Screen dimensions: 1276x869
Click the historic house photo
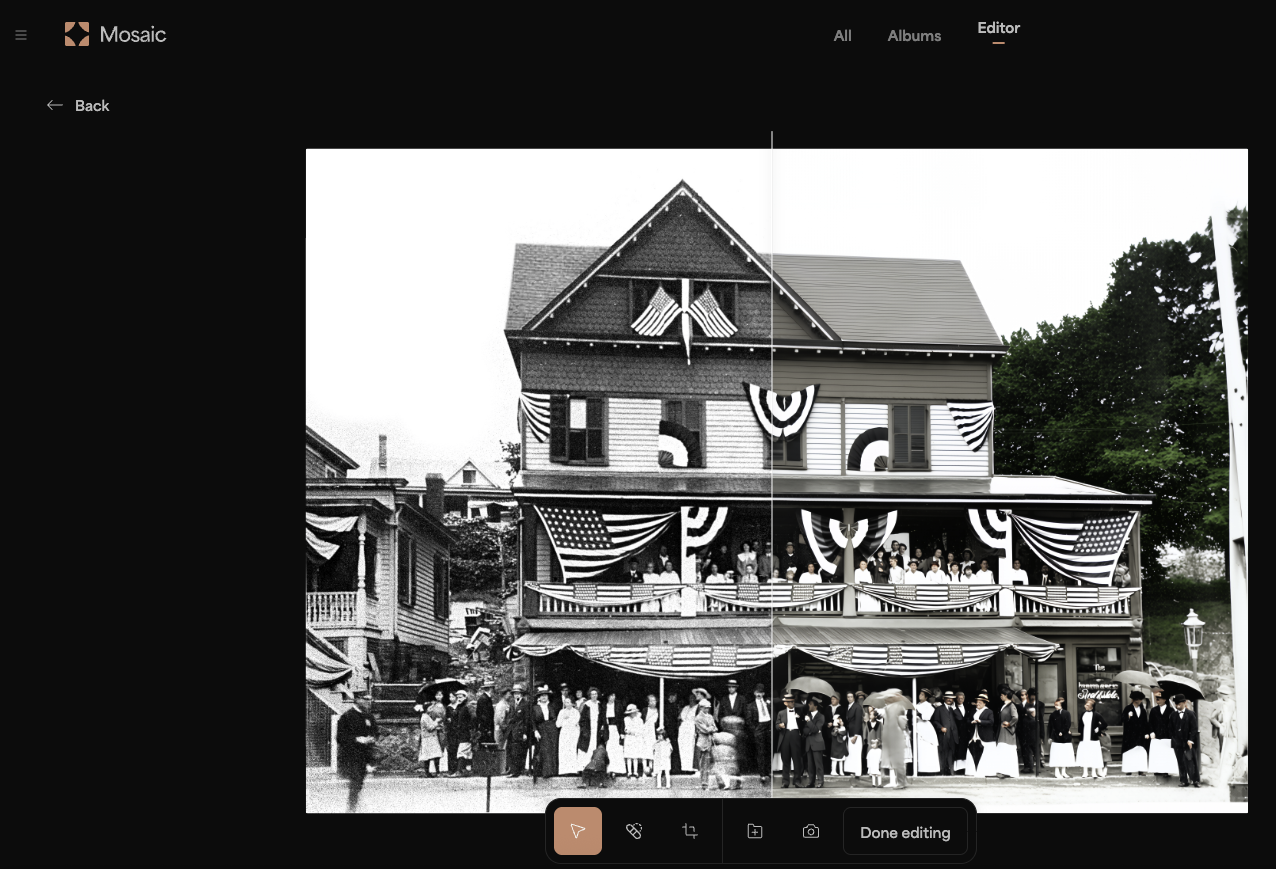[x=777, y=480]
